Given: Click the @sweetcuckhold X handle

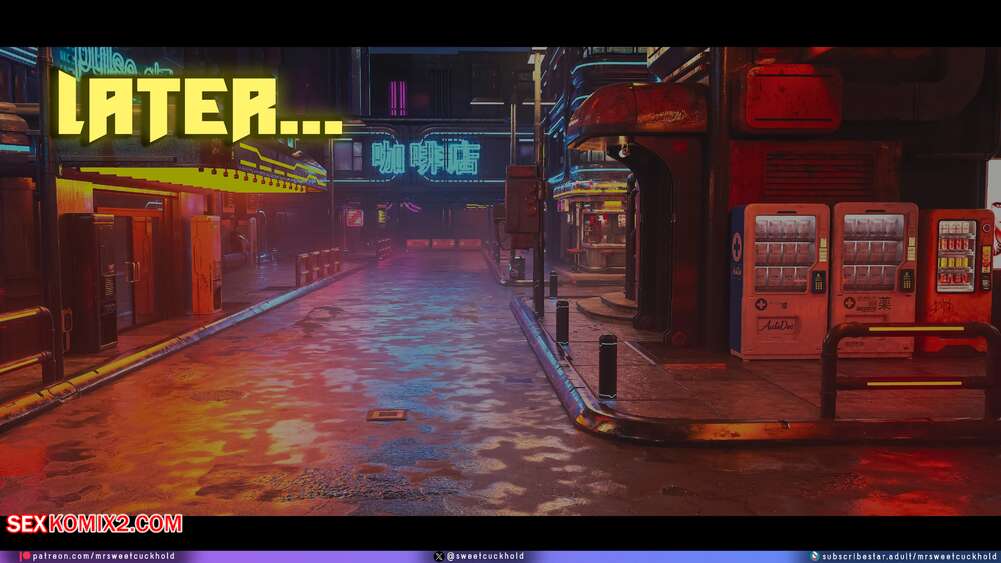Looking at the screenshot, I should click(x=485, y=556).
